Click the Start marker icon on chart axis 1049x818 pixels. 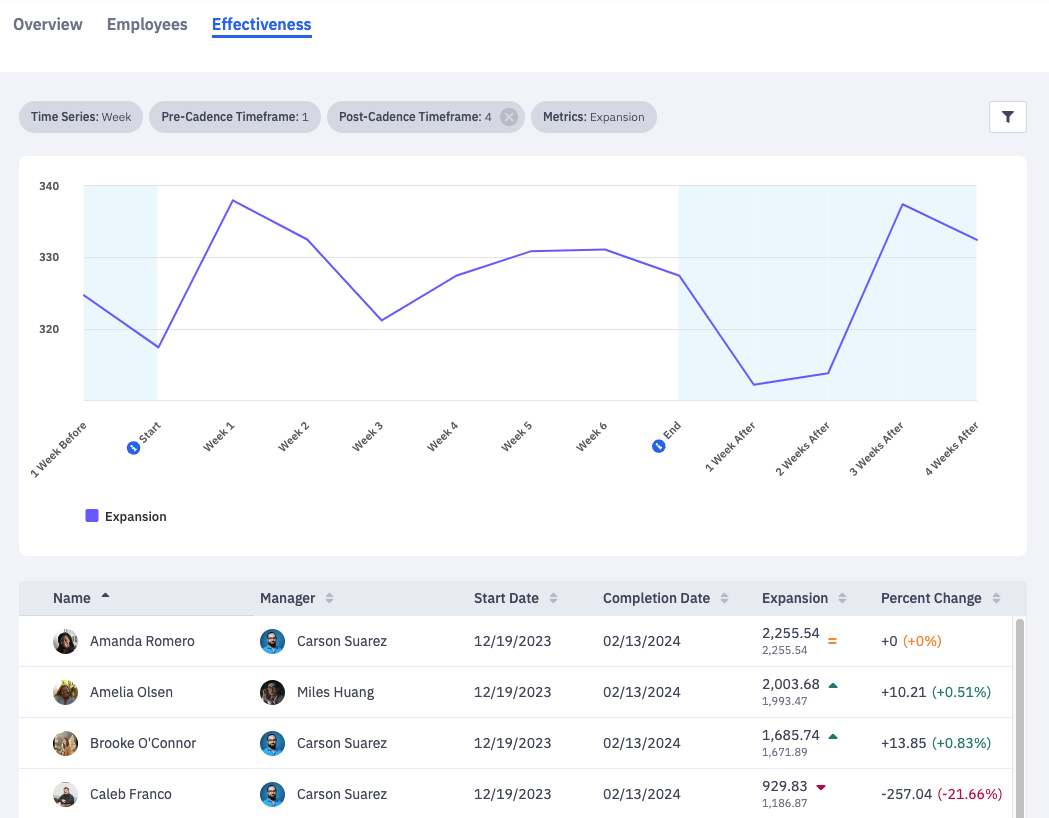pos(134,446)
